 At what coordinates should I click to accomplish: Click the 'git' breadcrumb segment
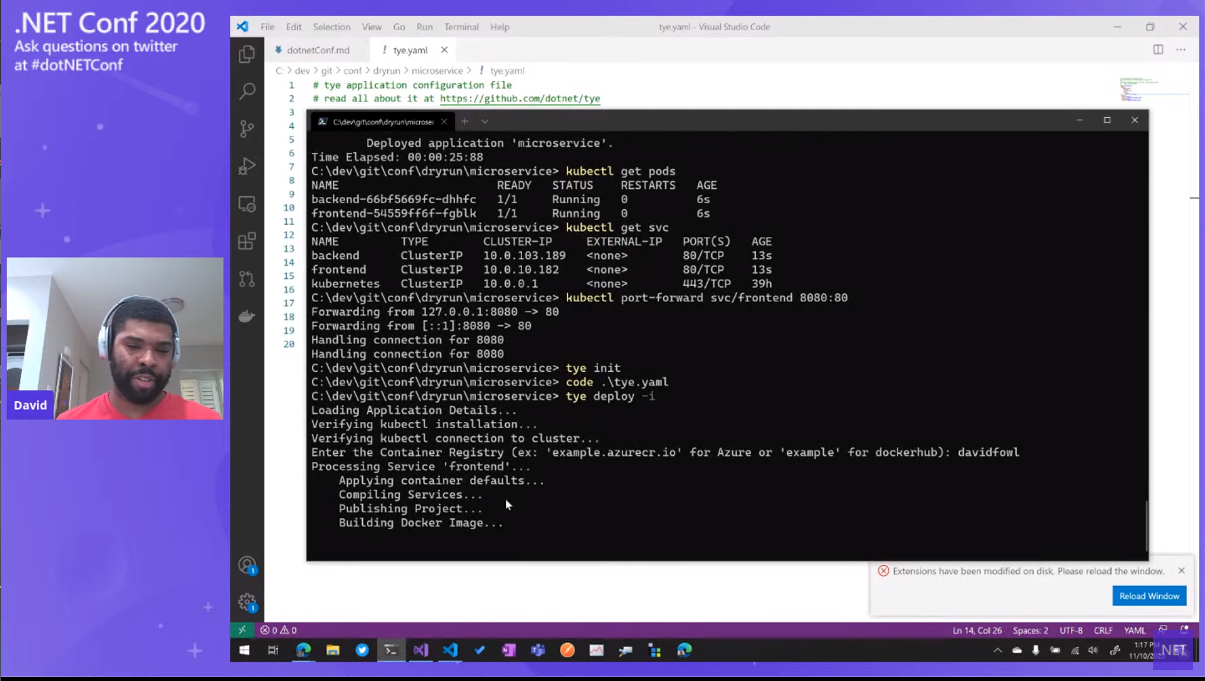click(327, 71)
